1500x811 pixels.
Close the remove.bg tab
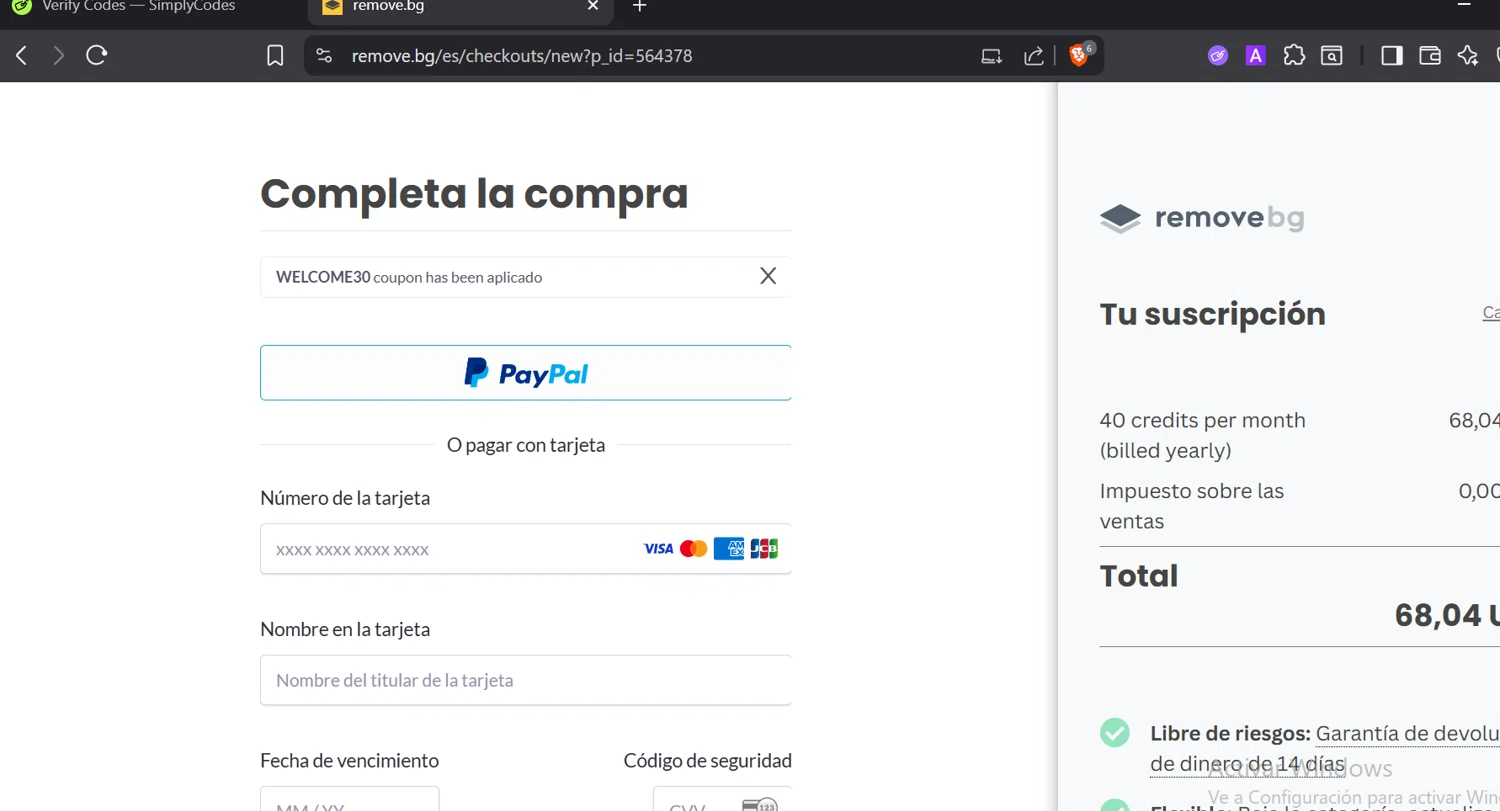pyautogui.click(x=592, y=6)
